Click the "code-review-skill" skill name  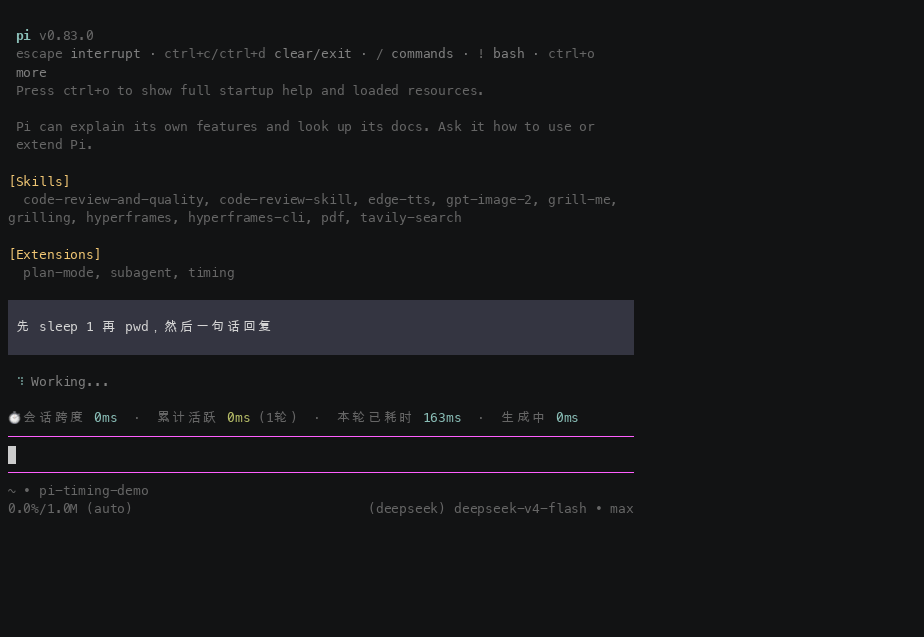pyautogui.click(x=286, y=200)
